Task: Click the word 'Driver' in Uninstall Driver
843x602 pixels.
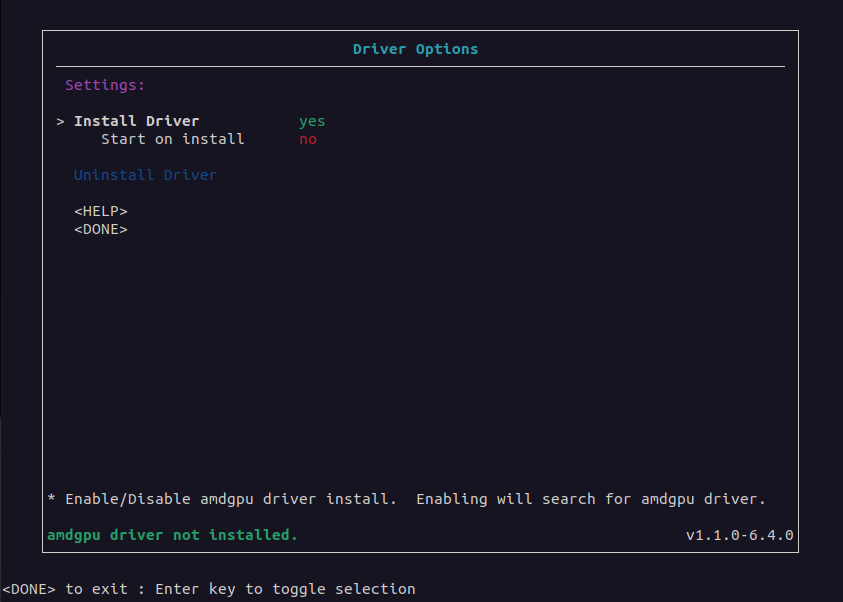Action: tap(190, 175)
